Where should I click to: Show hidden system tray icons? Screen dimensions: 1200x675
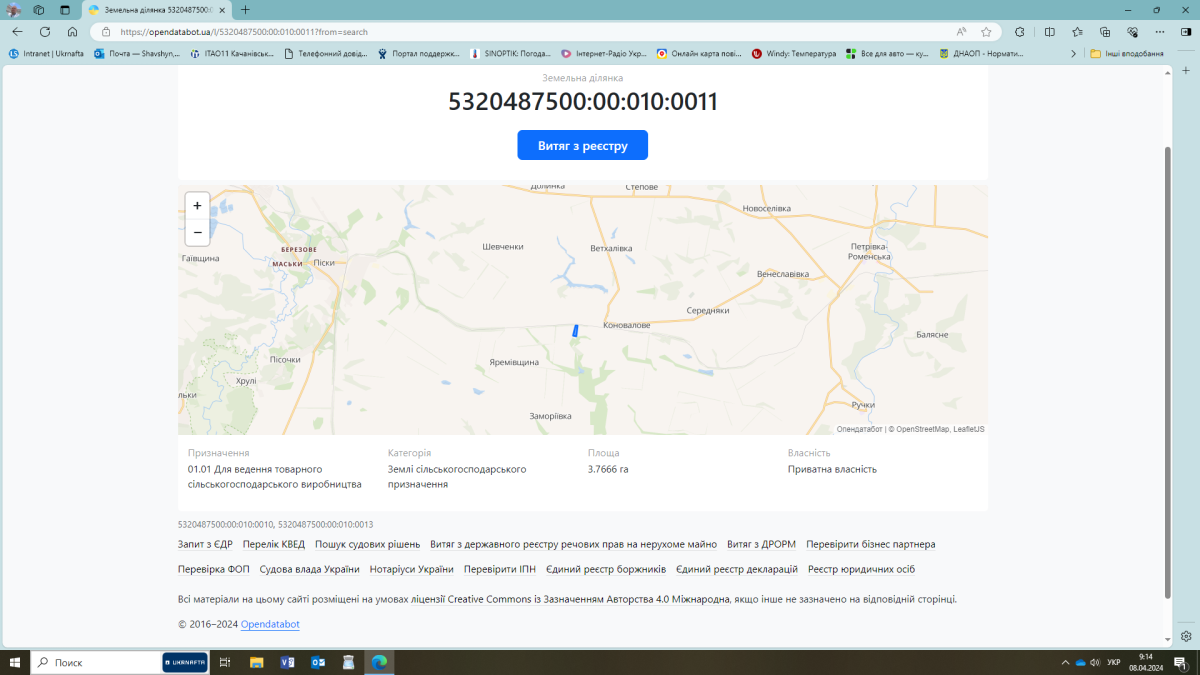(x=1065, y=662)
